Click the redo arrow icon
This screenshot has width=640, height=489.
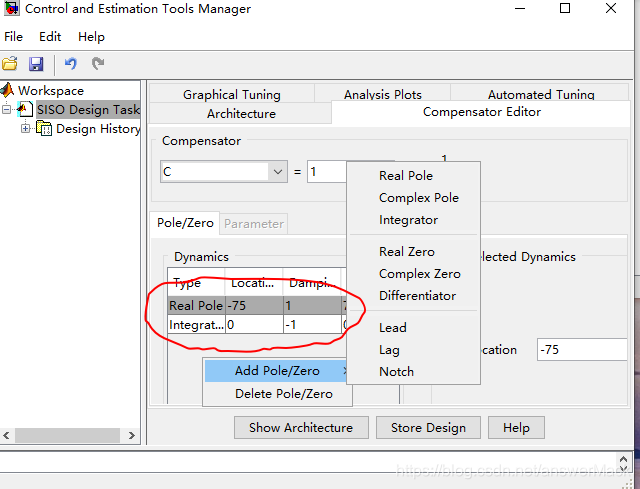point(98,64)
